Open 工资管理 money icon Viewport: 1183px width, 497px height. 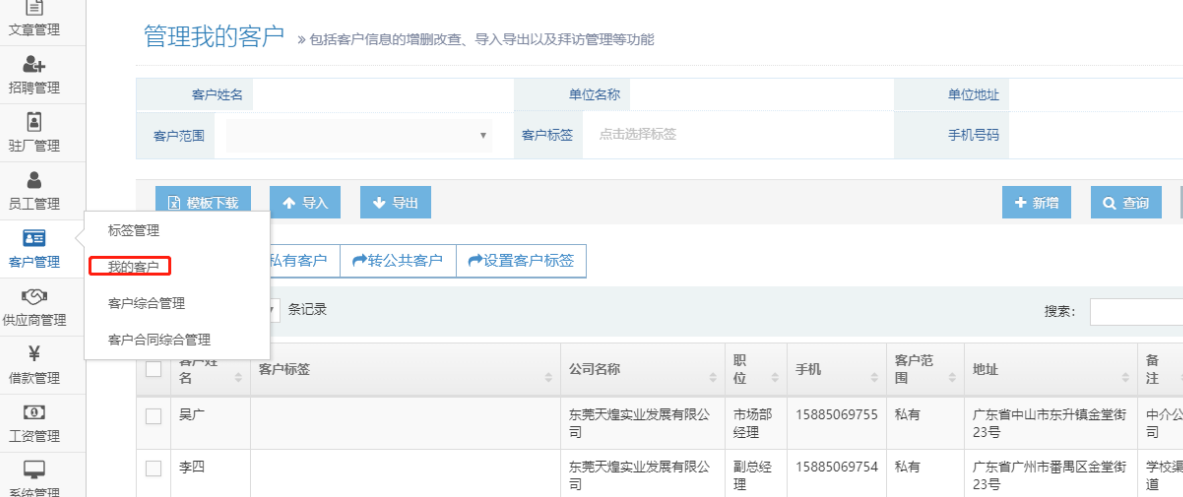coord(34,412)
